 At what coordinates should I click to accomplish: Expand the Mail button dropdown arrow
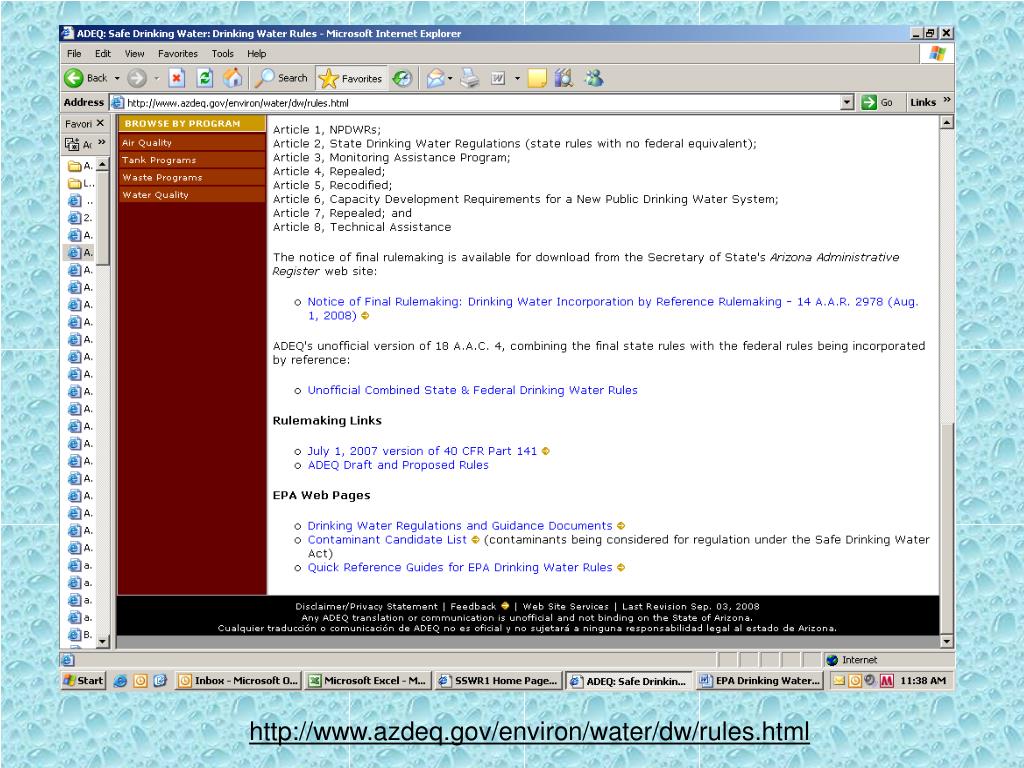pyautogui.click(x=451, y=78)
